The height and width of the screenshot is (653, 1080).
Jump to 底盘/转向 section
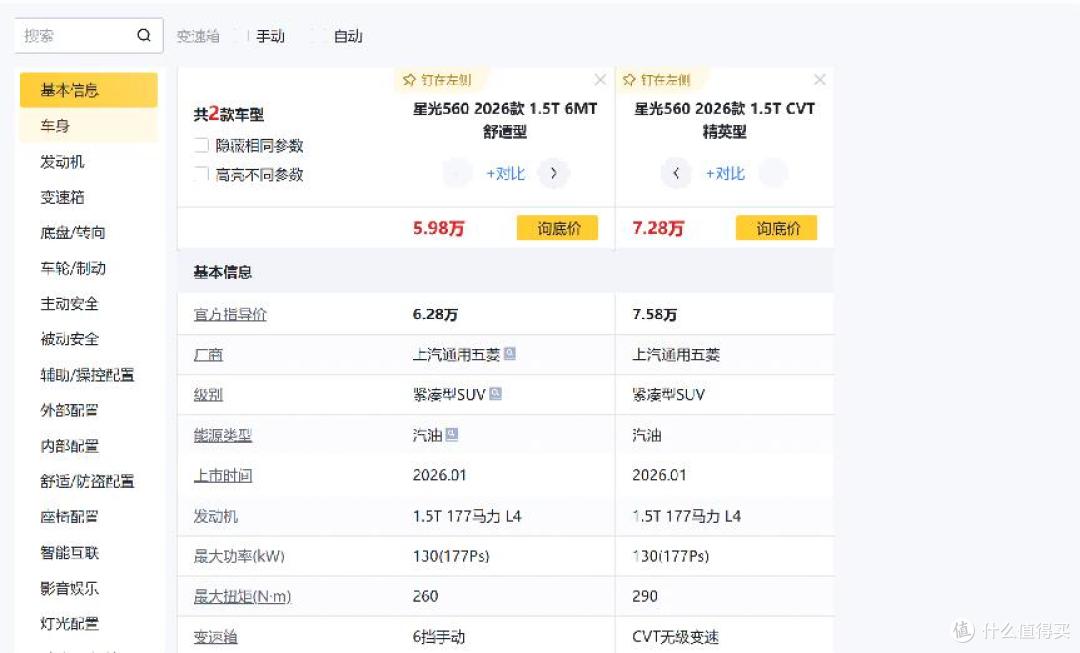pos(73,233)
